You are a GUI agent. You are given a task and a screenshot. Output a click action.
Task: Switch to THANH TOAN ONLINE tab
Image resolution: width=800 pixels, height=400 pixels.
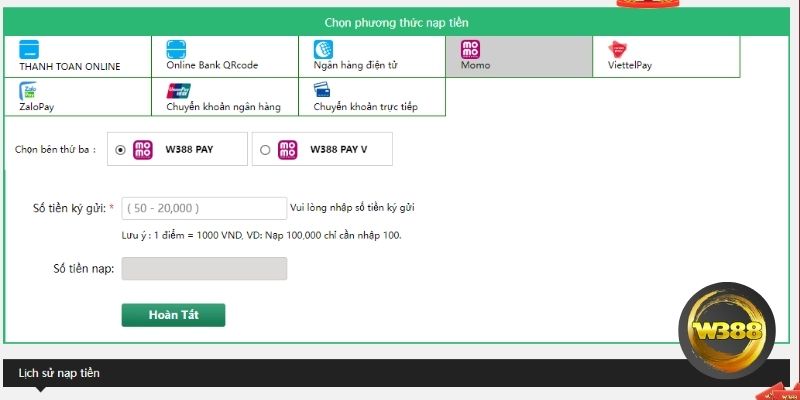point(78,57)
